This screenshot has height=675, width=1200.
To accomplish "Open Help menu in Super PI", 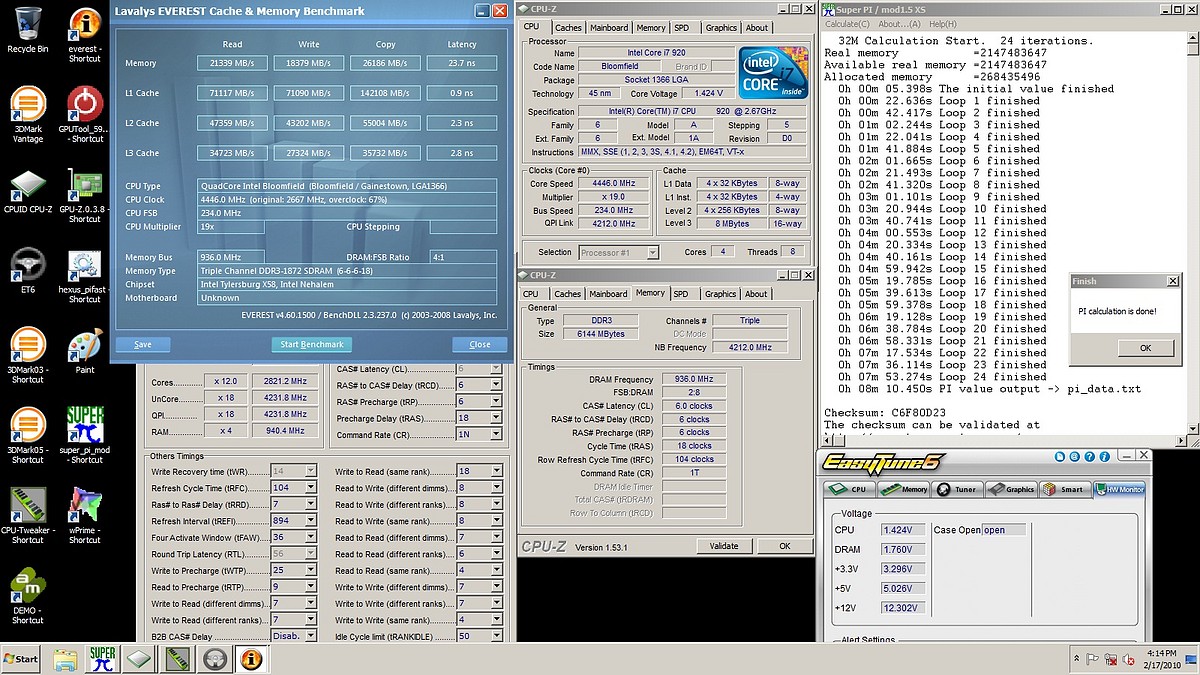I will pos(942,24).
